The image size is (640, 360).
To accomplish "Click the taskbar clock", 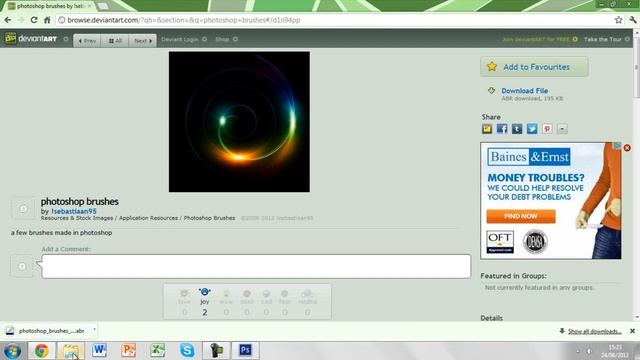I will pyautogui.click(x=614, y=351).
